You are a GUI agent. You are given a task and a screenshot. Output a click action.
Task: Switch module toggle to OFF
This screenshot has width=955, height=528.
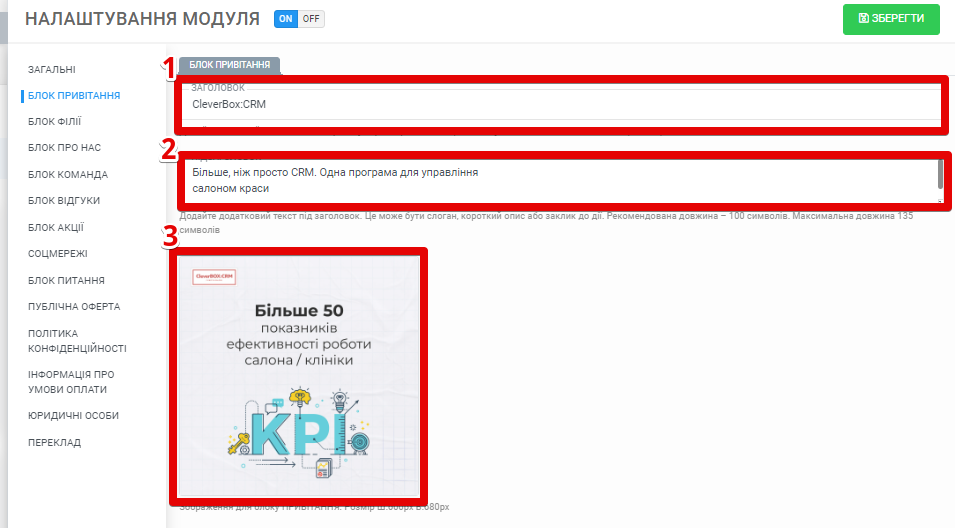click(x=311, y=19)
